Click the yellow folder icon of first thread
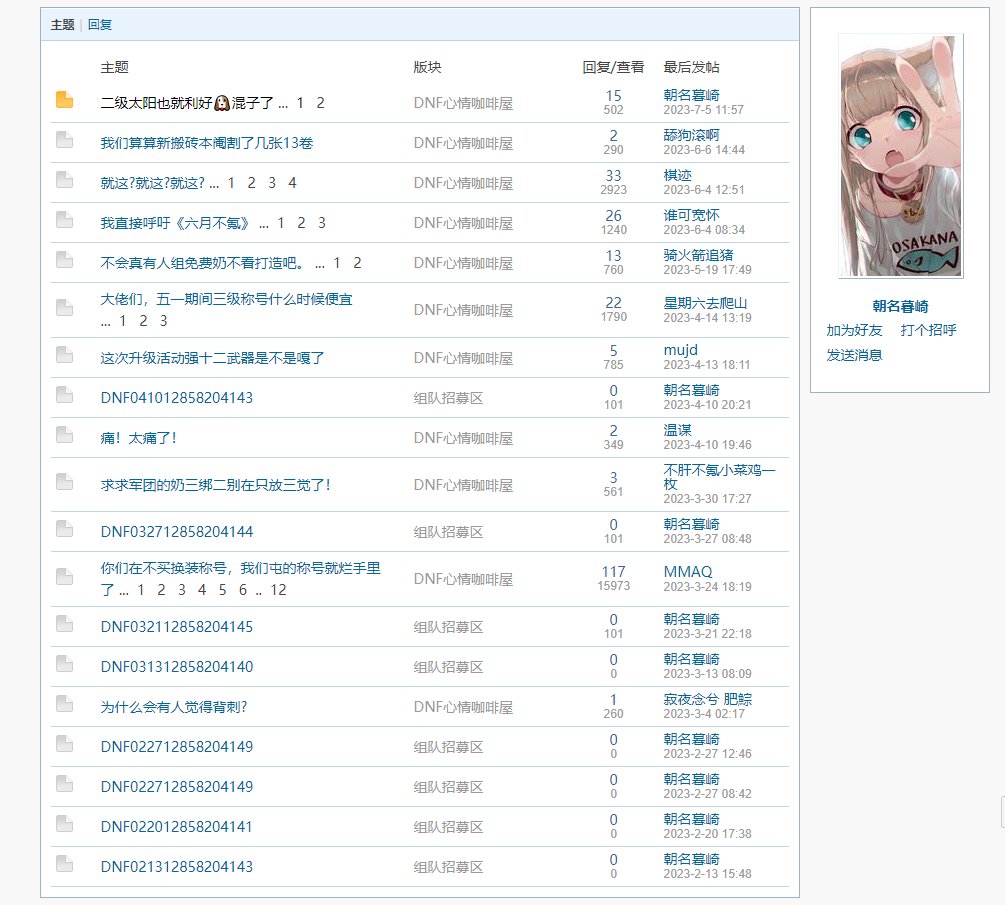 point(64,100)
